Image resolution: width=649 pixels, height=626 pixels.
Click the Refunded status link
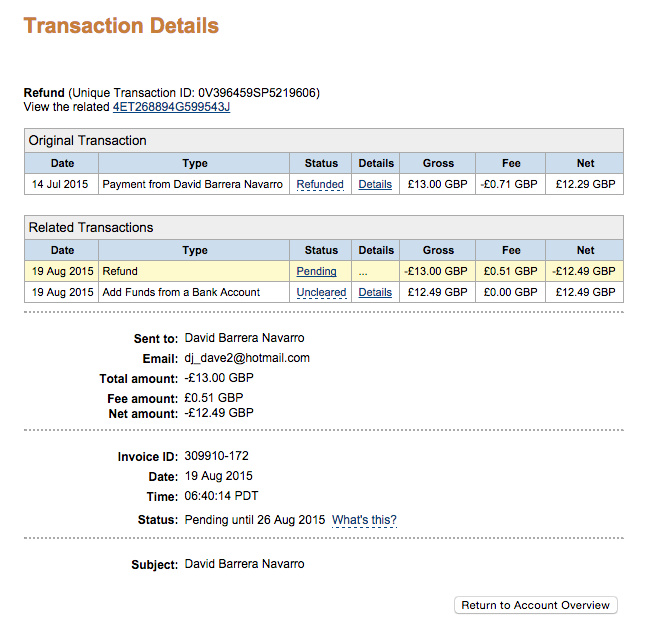tap(320, 184)
